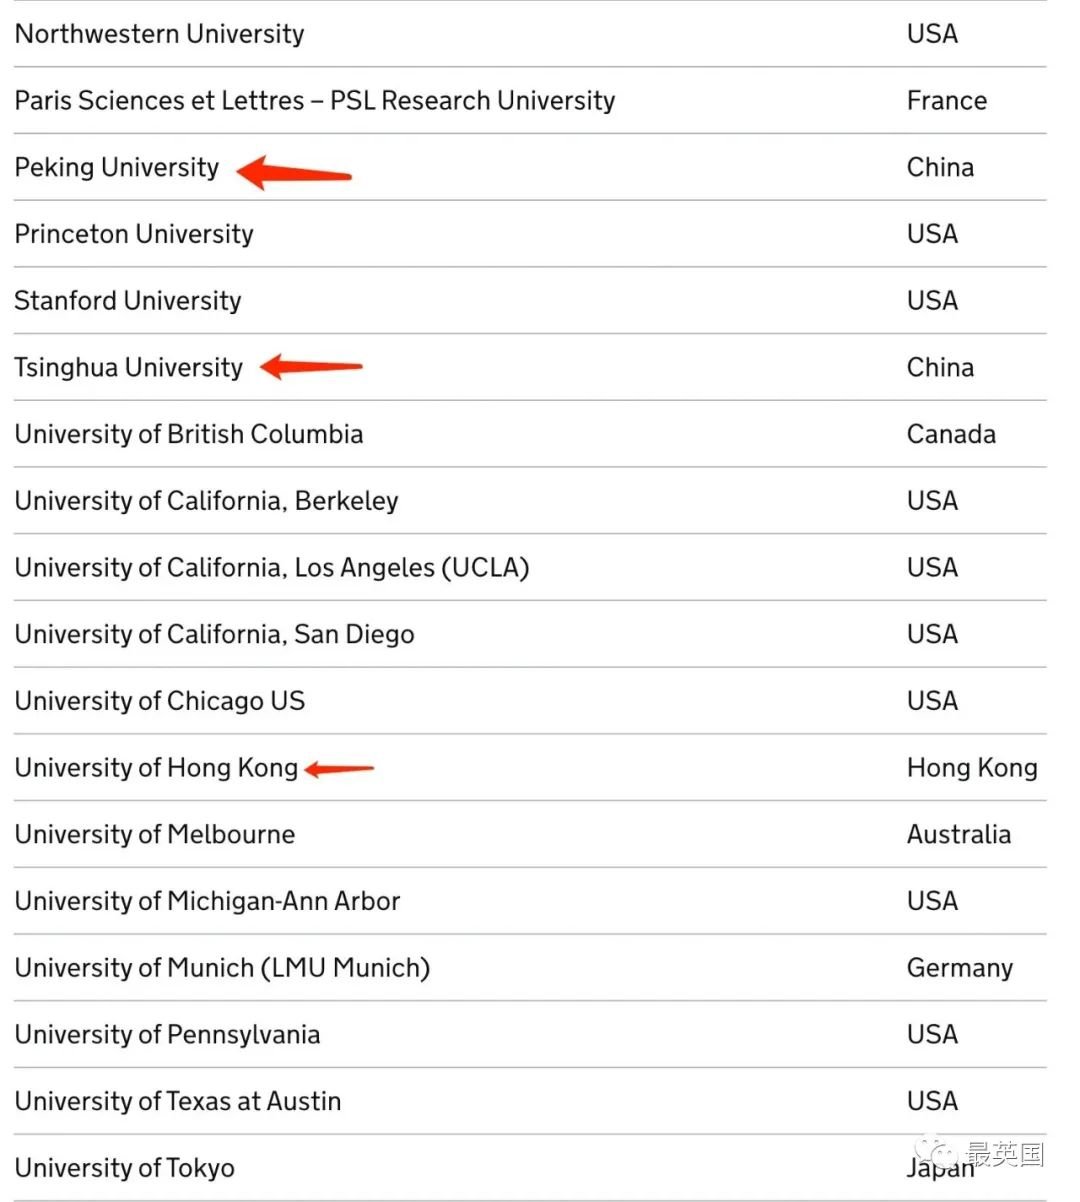Click the Germany country cell
Screen dimensions: 1080x1202
coord(960,968)
